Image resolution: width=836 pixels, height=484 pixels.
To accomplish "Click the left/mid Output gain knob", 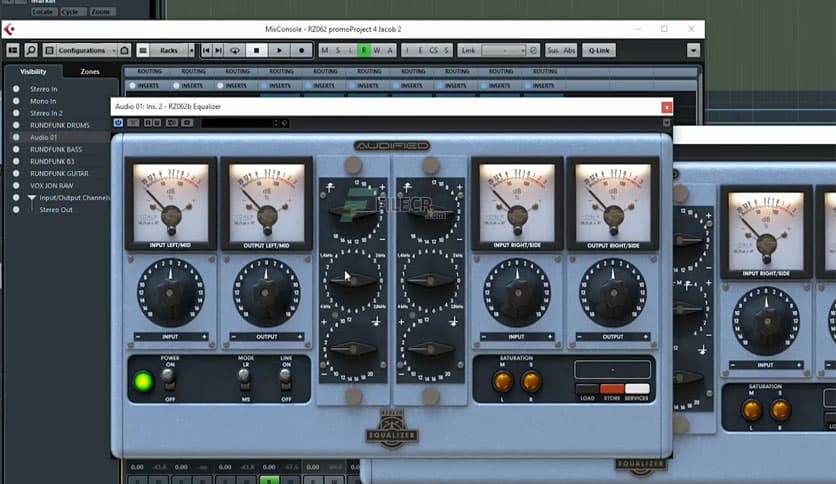I will (x=266, y=293).
